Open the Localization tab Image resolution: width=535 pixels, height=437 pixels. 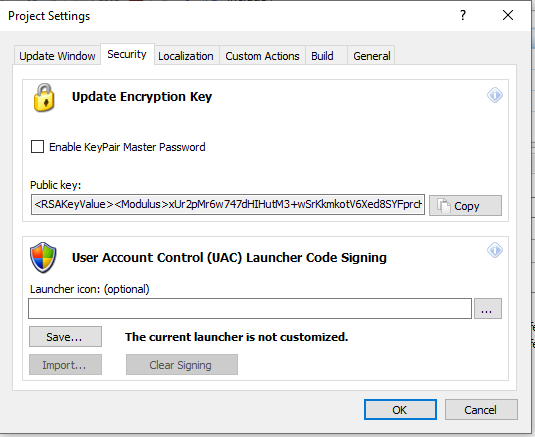coord(186,56)
